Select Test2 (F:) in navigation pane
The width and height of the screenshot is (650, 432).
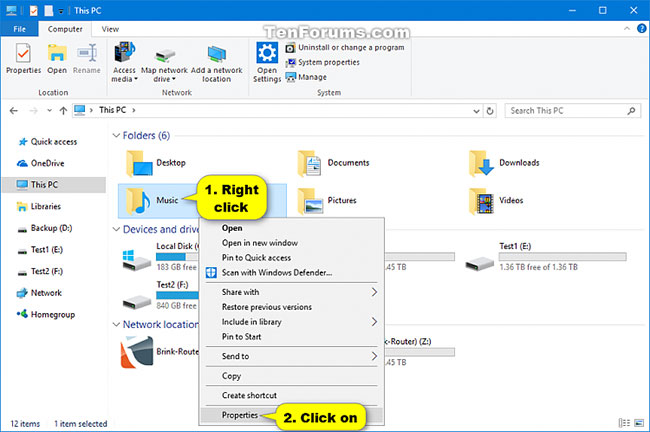point(40,271)
